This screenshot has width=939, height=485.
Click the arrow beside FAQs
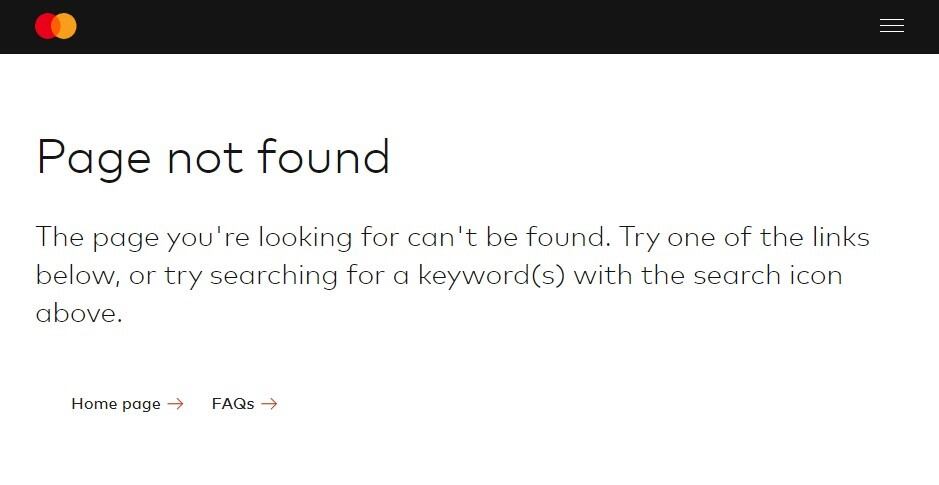click(x=269, y=404)
